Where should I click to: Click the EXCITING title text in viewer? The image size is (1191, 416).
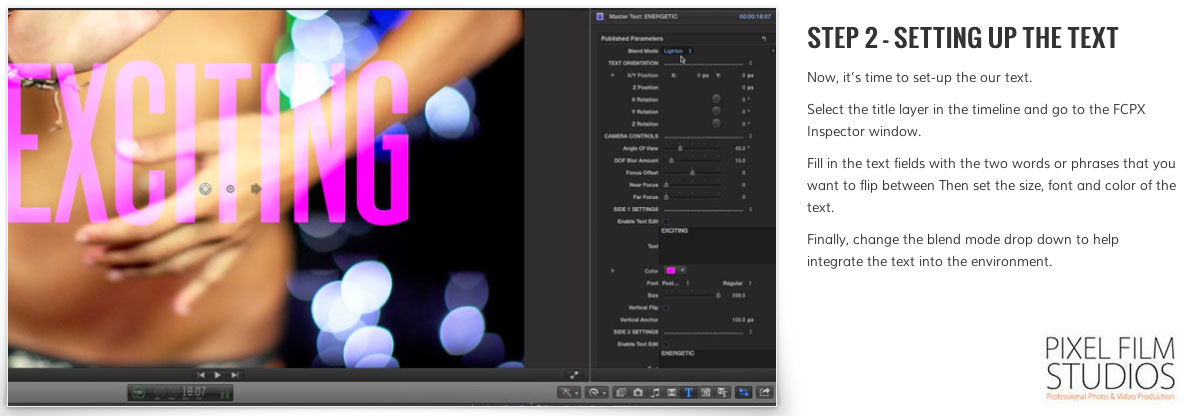tap(208, 143)
